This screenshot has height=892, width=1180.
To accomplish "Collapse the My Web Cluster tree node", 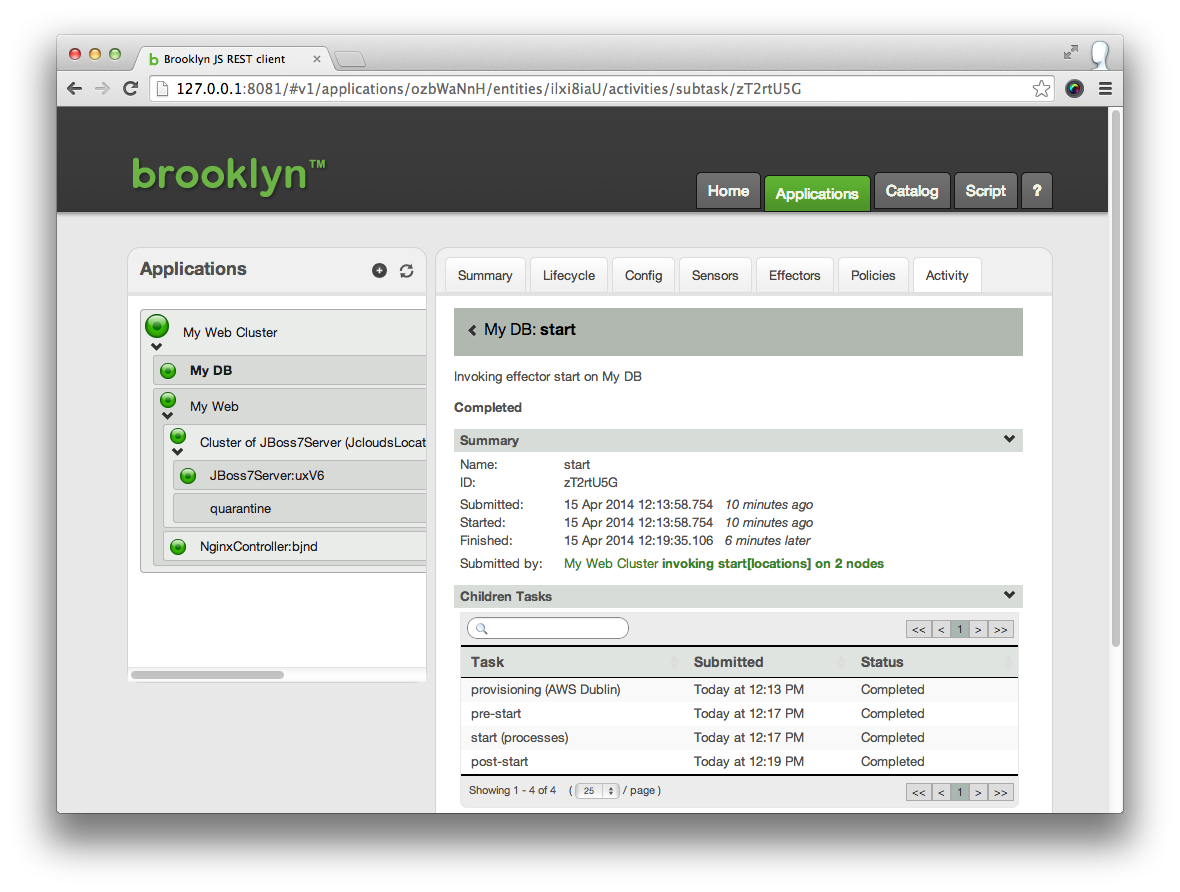I will [156, 347].
